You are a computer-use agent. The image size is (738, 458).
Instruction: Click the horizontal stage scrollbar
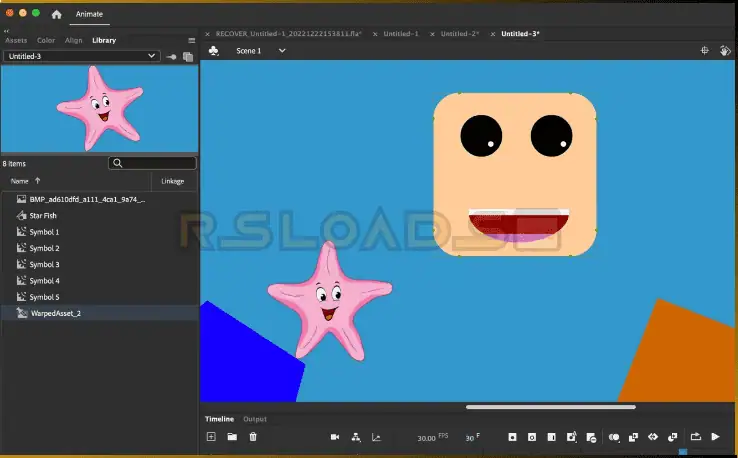(550, 407)
